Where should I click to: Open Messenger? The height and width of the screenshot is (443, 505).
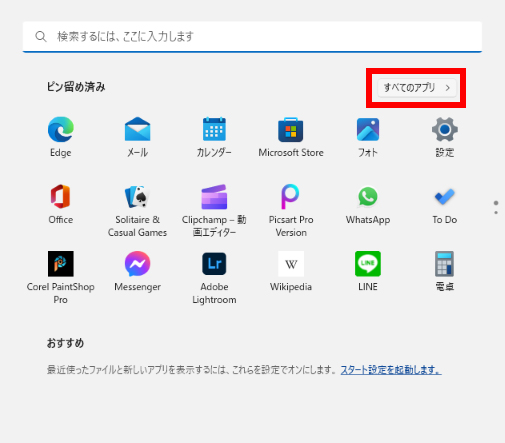tap(137, 271)
